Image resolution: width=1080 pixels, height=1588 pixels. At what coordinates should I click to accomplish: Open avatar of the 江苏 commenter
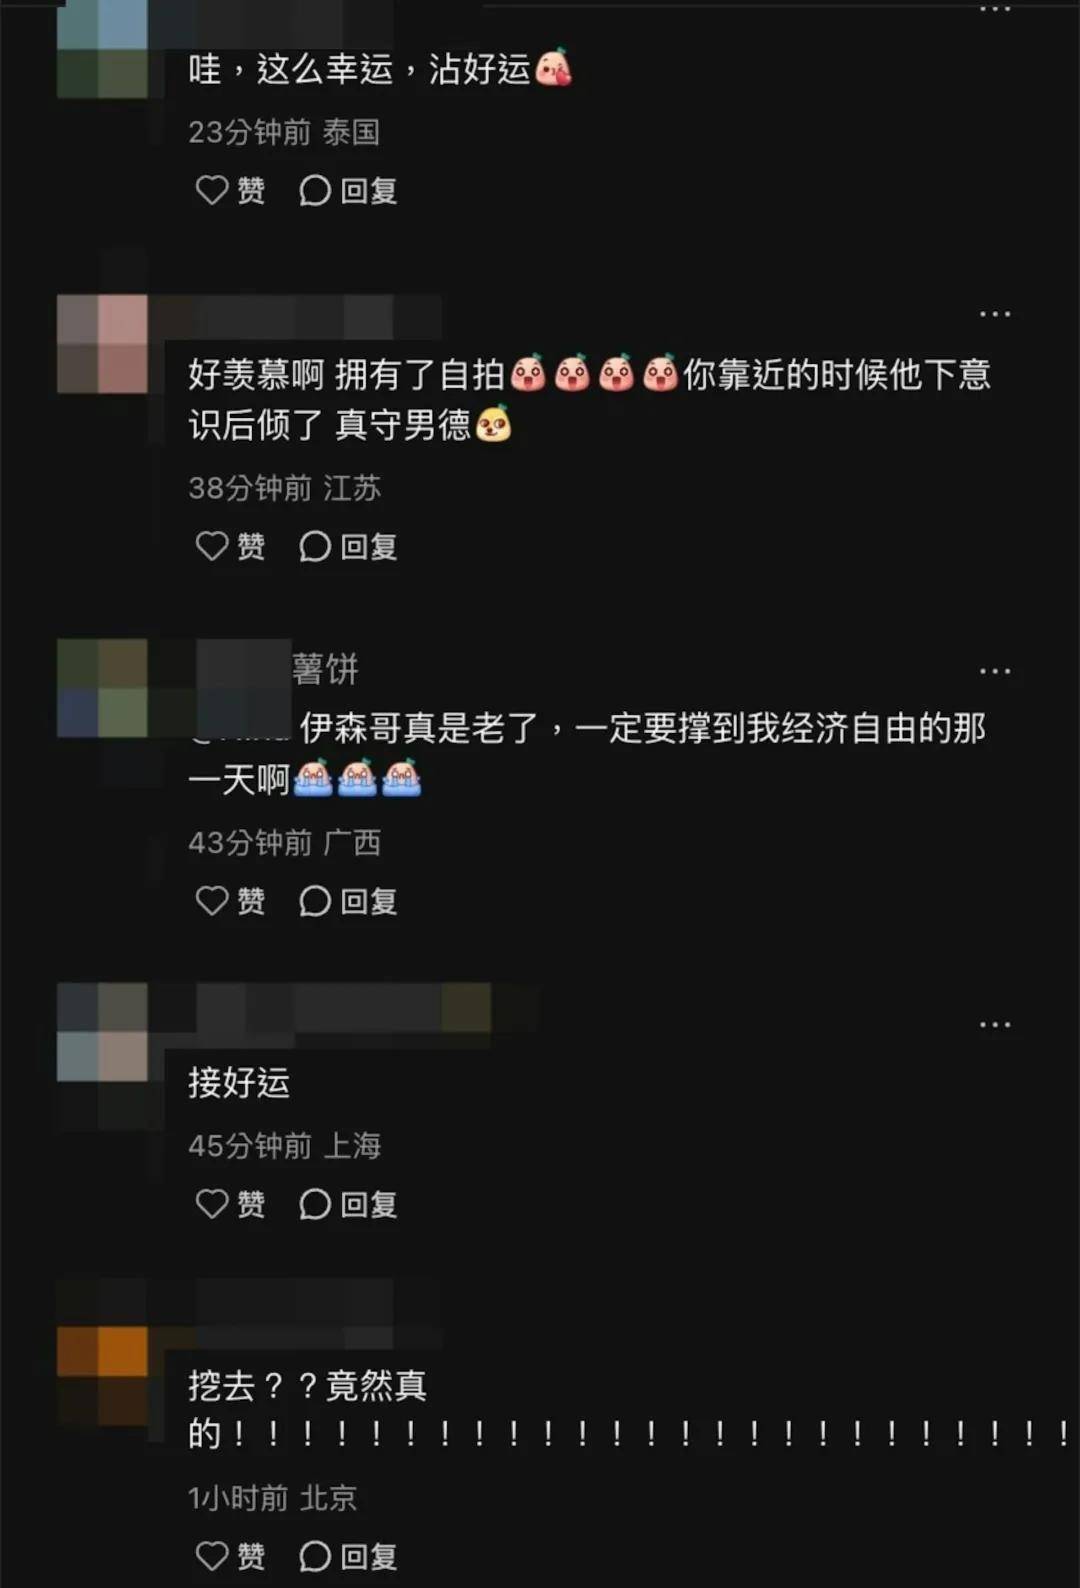102,343
